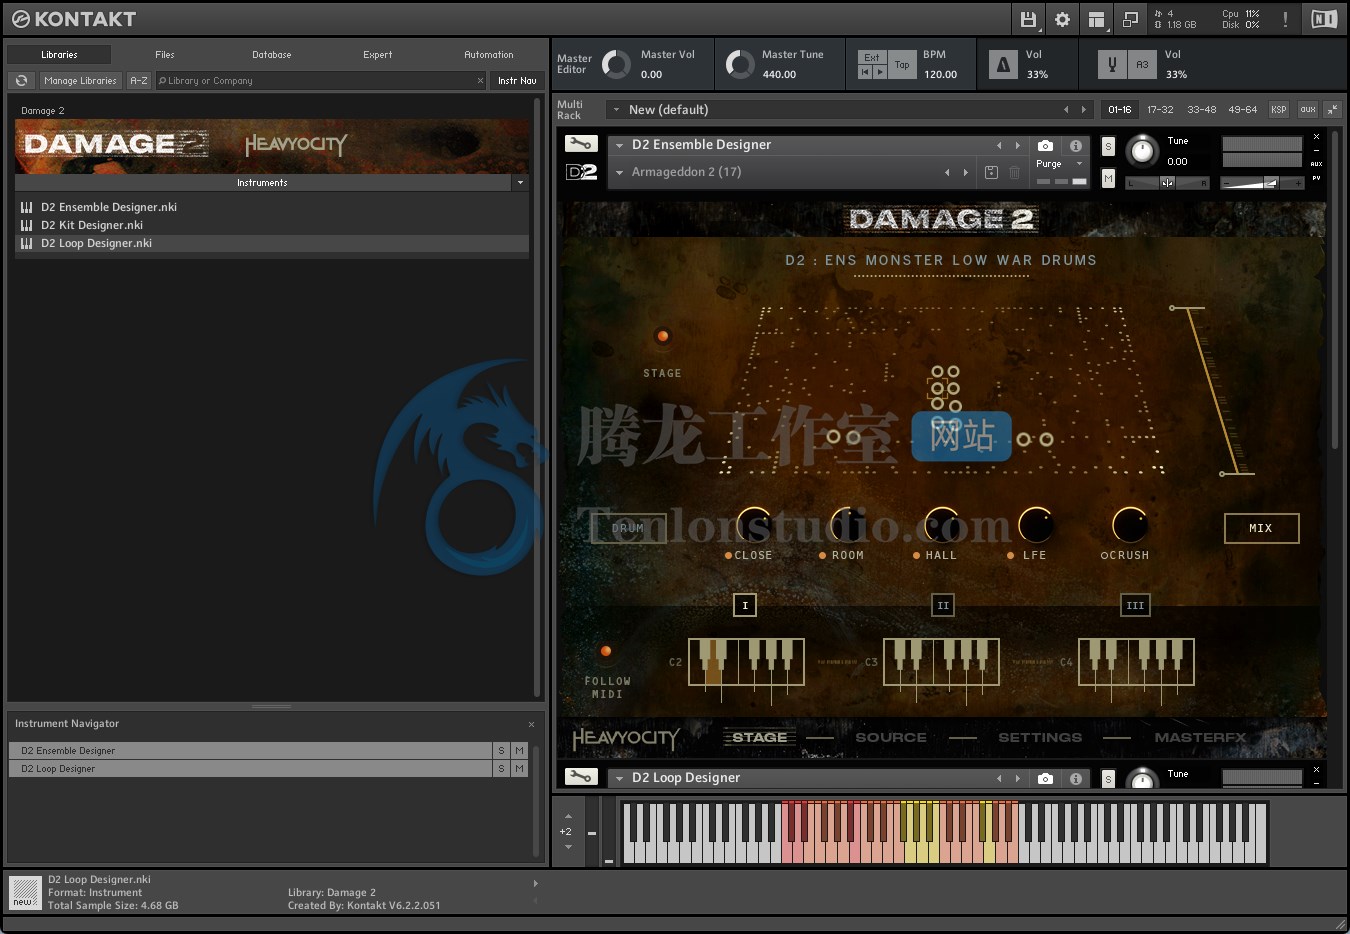Click the MIX button
1350x934 pixels.
pos(1261,528)
